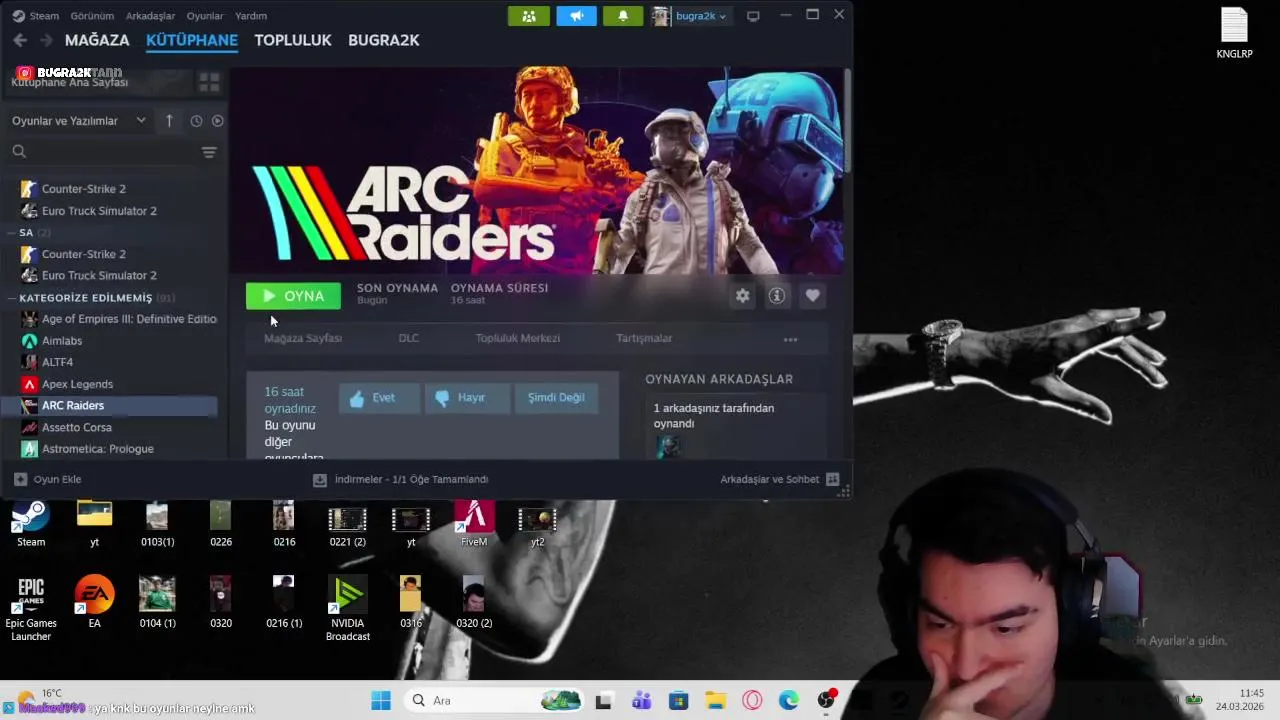Image resolution: width=1280 pixels, height=720 pixels.
Task: Select Apex Legends in library list
Action: [x=77, y=384]
